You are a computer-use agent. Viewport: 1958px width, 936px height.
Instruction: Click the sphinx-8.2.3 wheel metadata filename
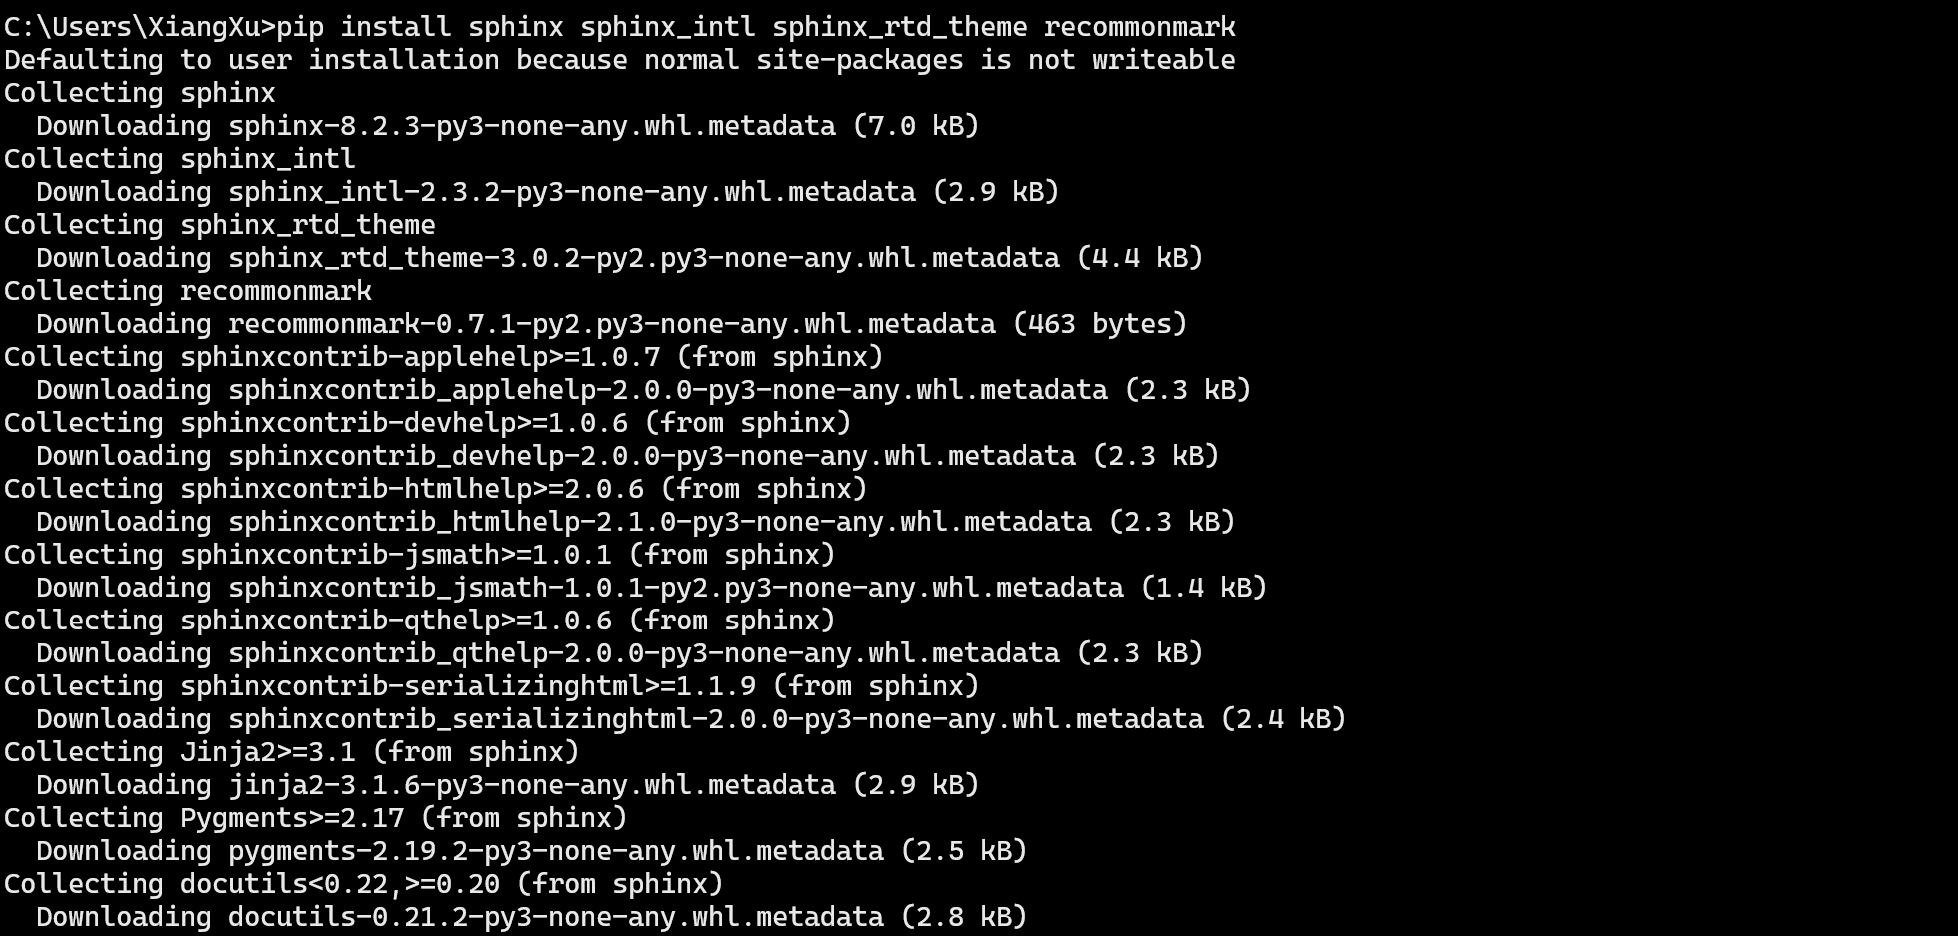(x=531, y=126)
